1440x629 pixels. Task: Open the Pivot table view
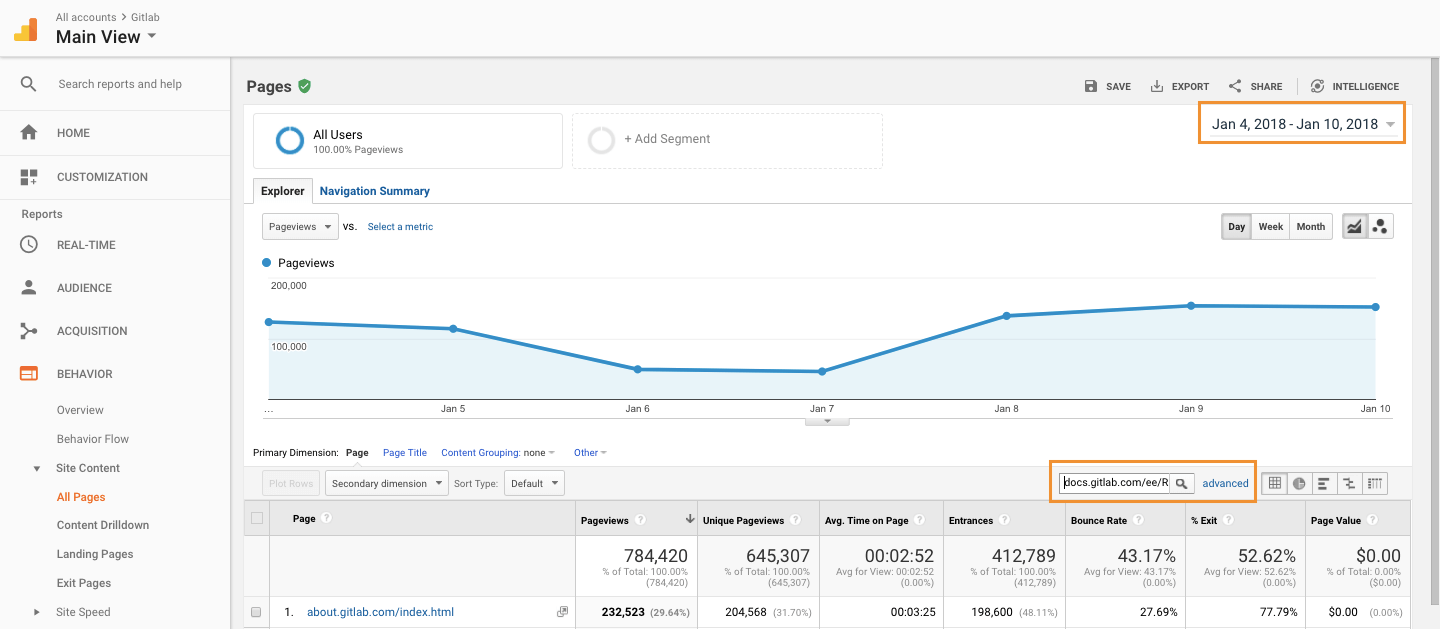coord(1374,483)
